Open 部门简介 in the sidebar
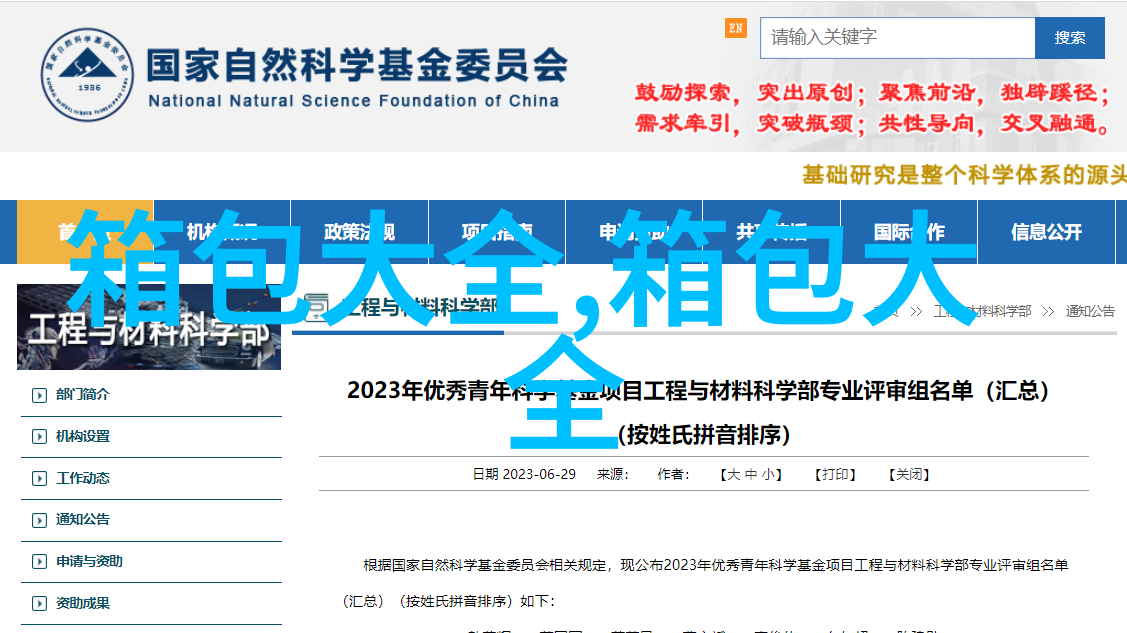Viewport: 1127px width, 633px height. (83, 394)
